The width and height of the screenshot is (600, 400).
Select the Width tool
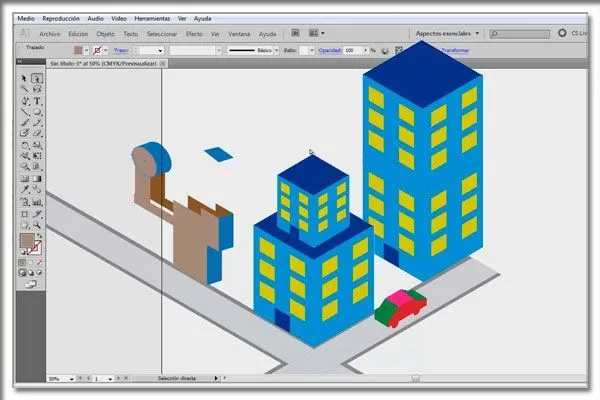pyautogui.click(x=25, y=156)
